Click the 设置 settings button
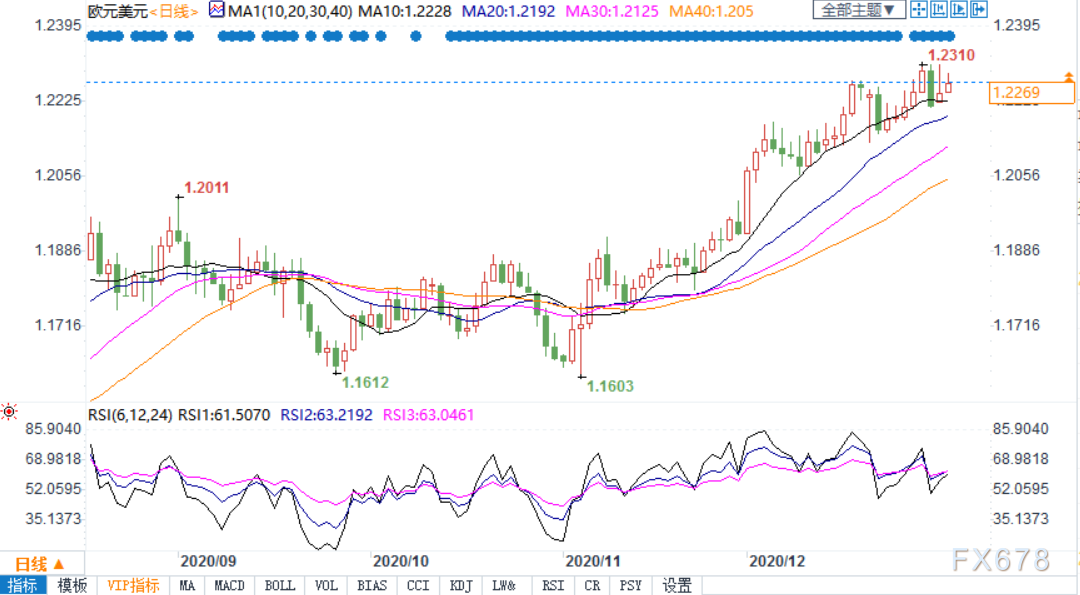 tap(677, 585)
